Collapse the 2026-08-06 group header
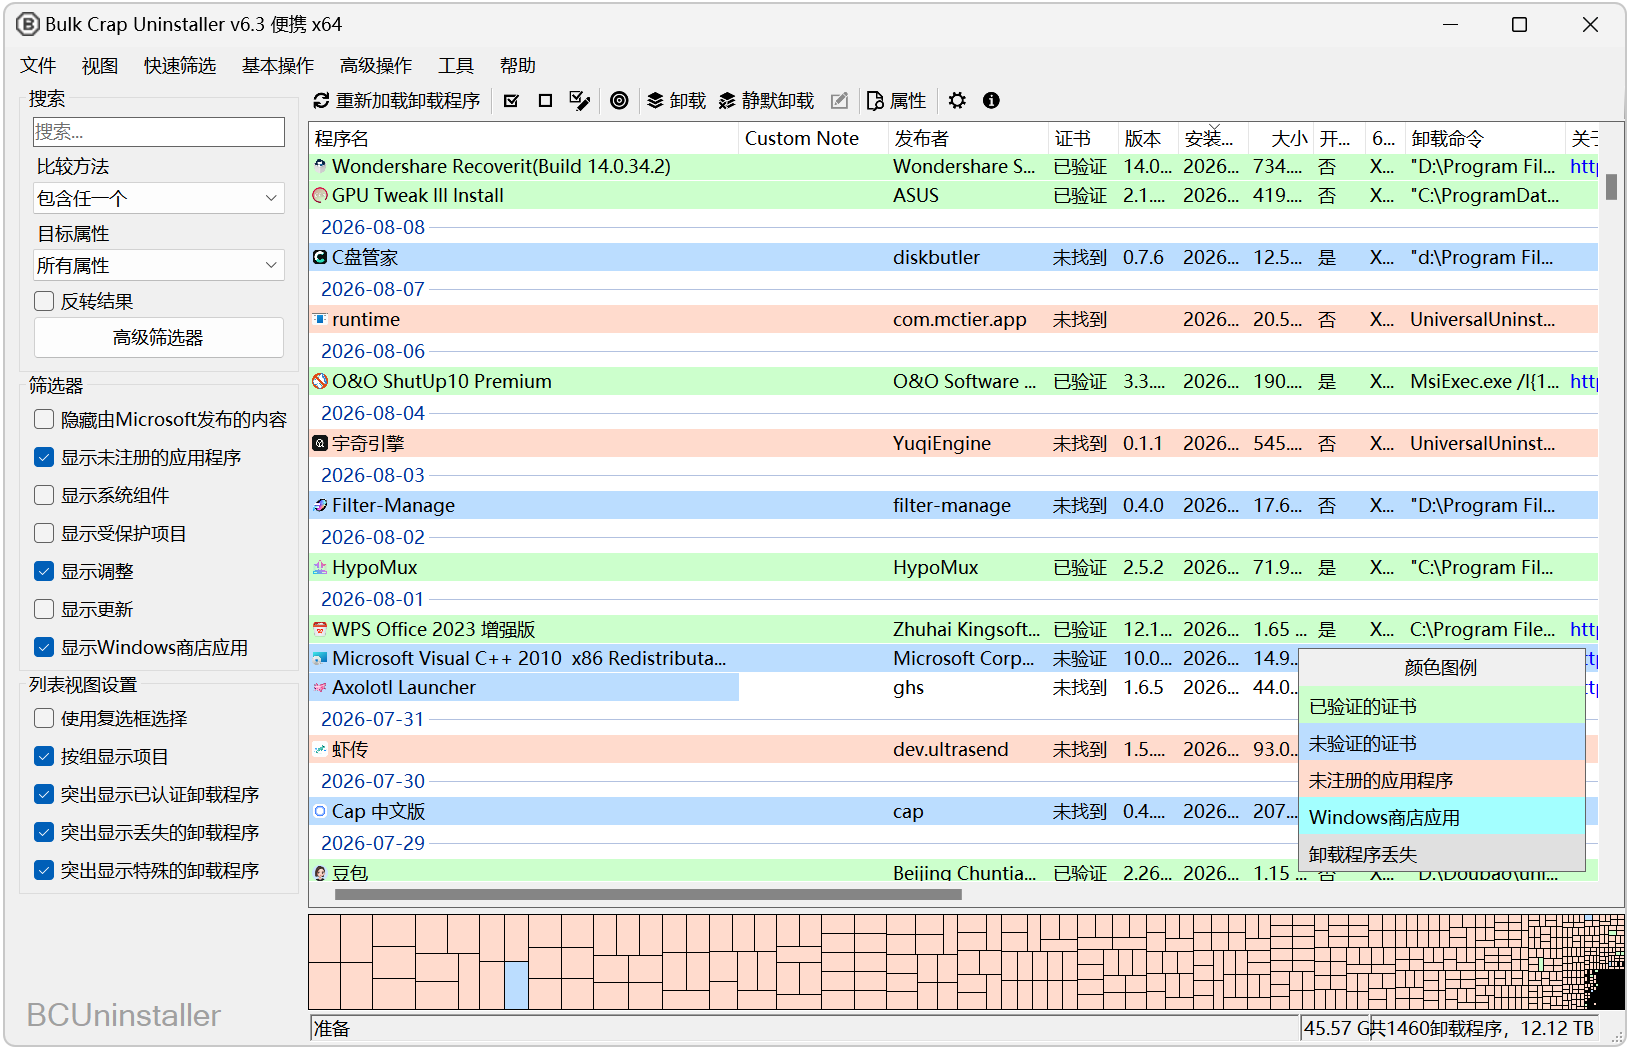The height and width of the screenshot is (1050, 1630). pos(373,351)
